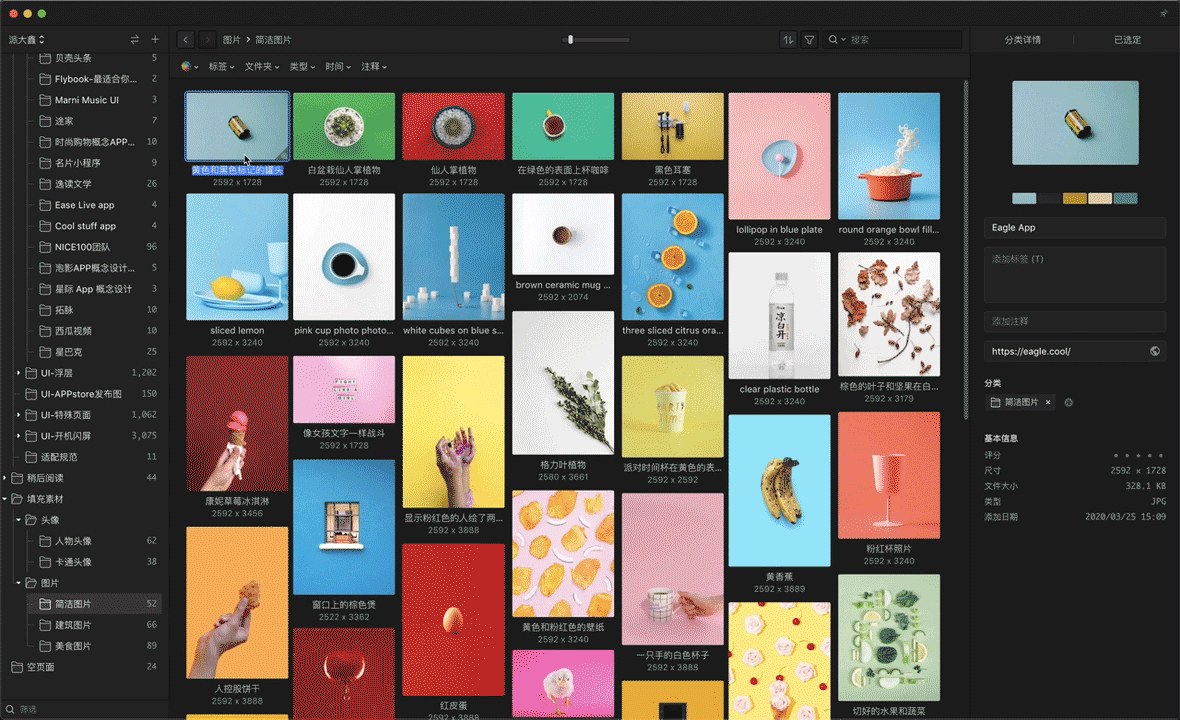
Task: Open the filter funnel icon
Action: click(809, 40)
